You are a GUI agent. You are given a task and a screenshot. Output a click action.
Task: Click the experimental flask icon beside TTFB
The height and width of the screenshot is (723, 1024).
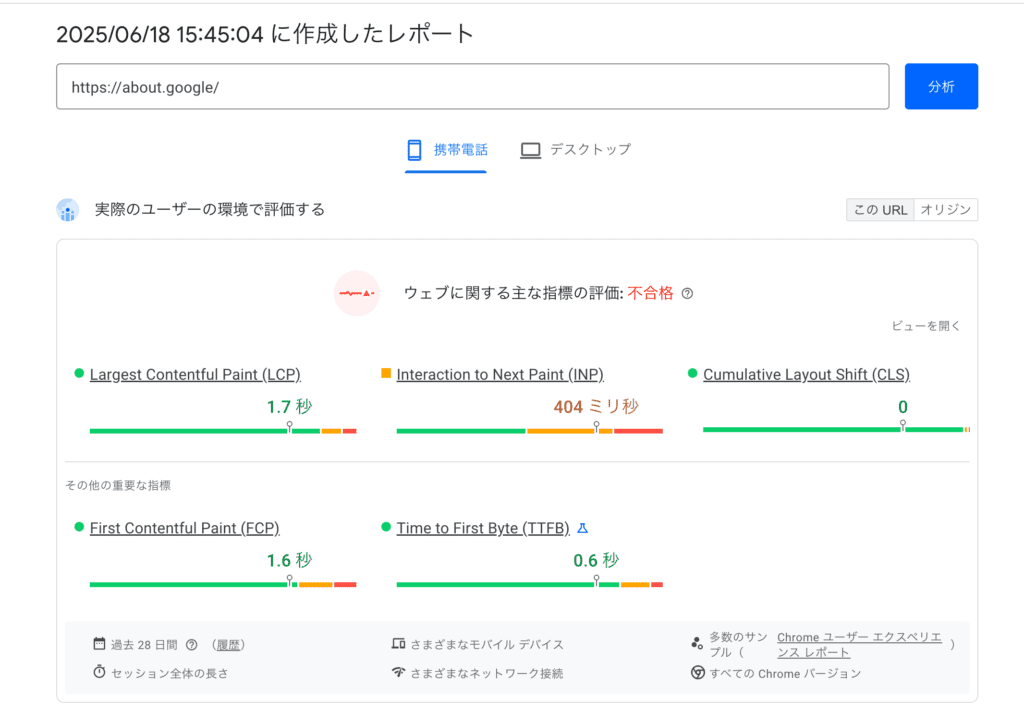tap(583, 528)
